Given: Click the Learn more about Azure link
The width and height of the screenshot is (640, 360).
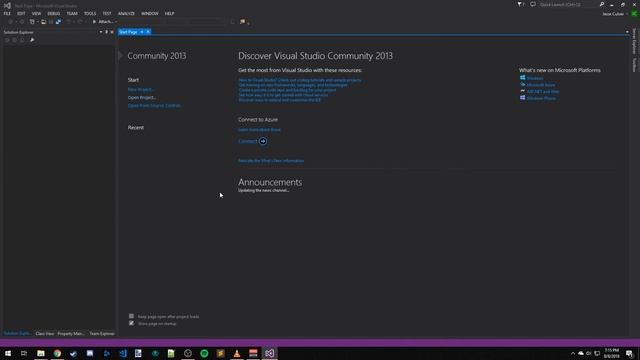Looking at the screenshot, I should (259, 130).
